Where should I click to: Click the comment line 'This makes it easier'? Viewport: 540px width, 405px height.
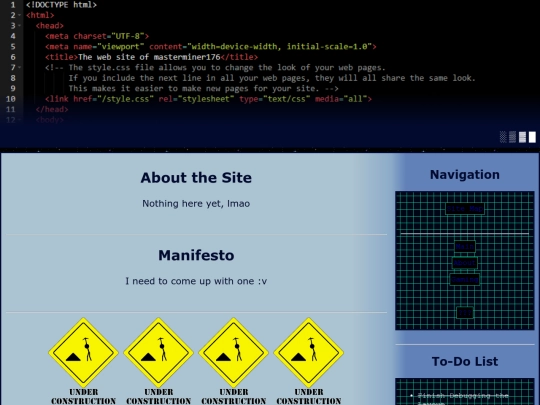pos(204,89)
